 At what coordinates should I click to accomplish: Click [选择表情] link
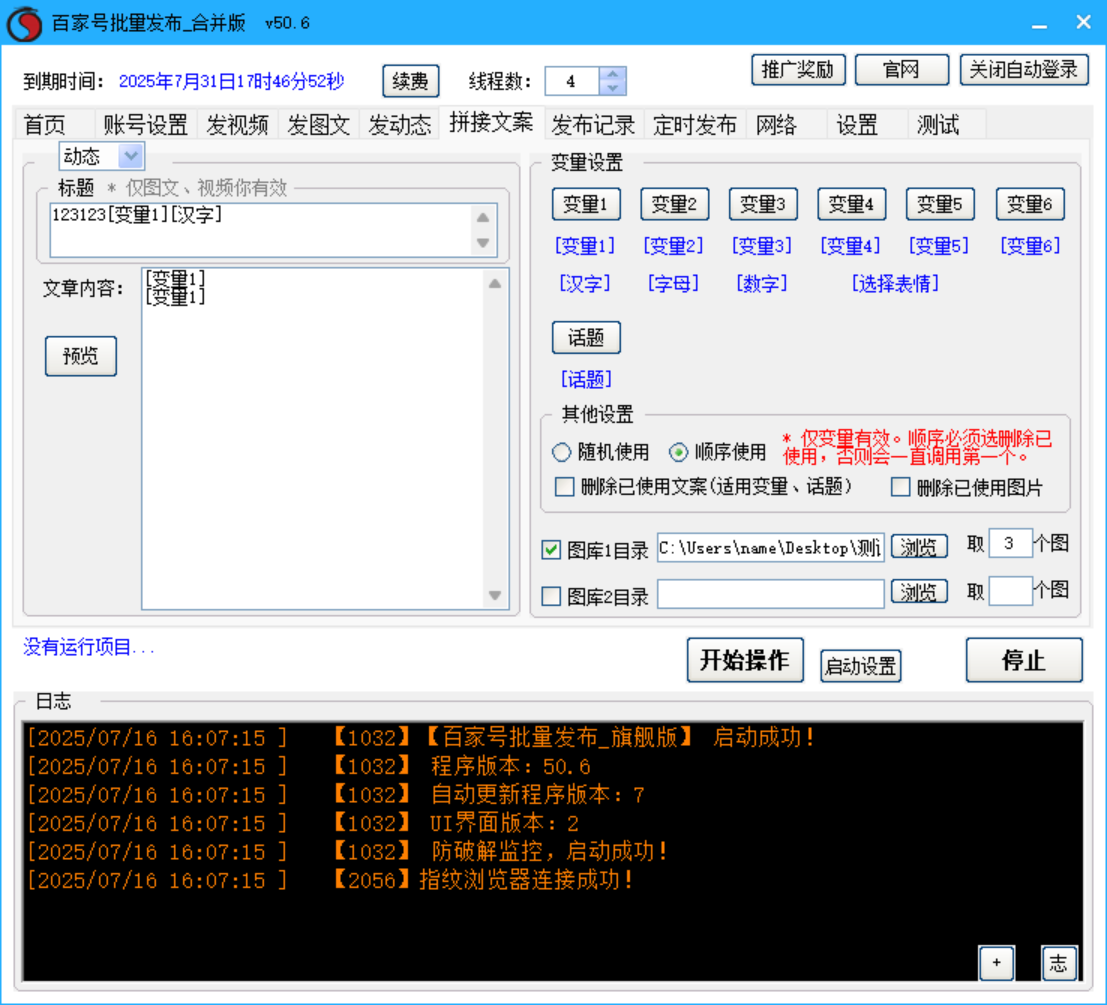click(x=895, y=284)
